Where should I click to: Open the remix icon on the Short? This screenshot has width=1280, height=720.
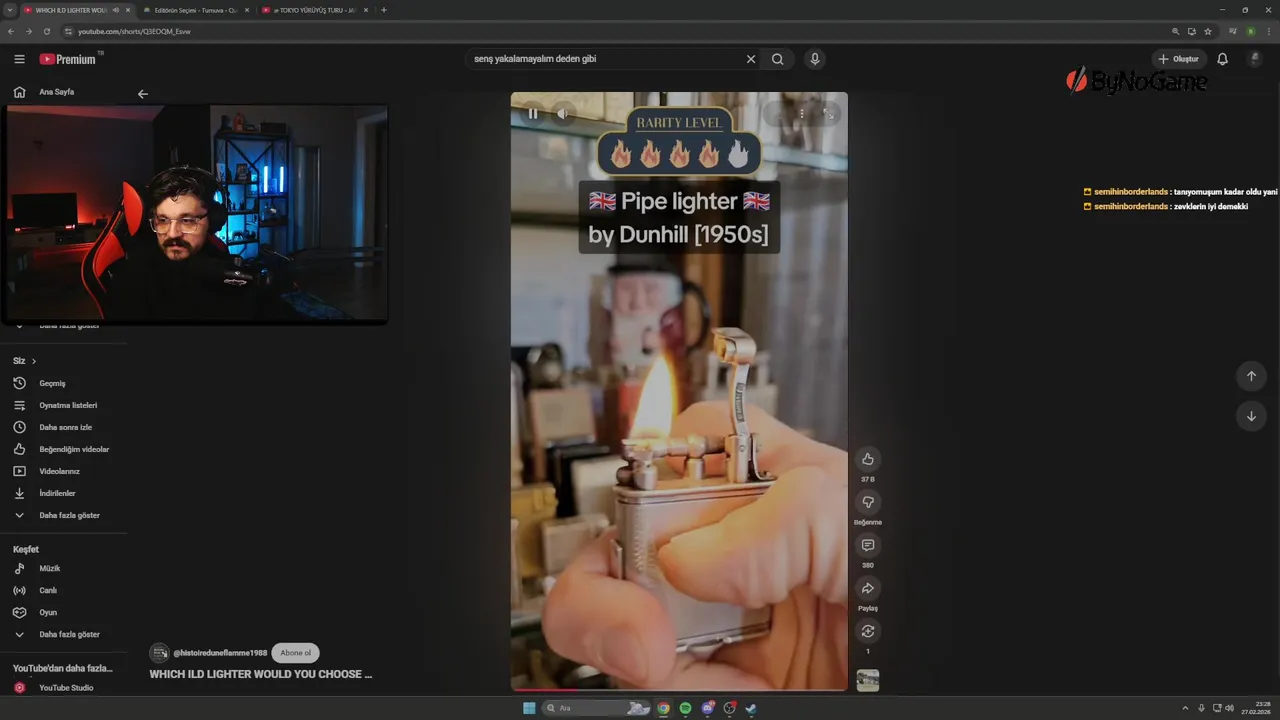click(x=868, y=631)
